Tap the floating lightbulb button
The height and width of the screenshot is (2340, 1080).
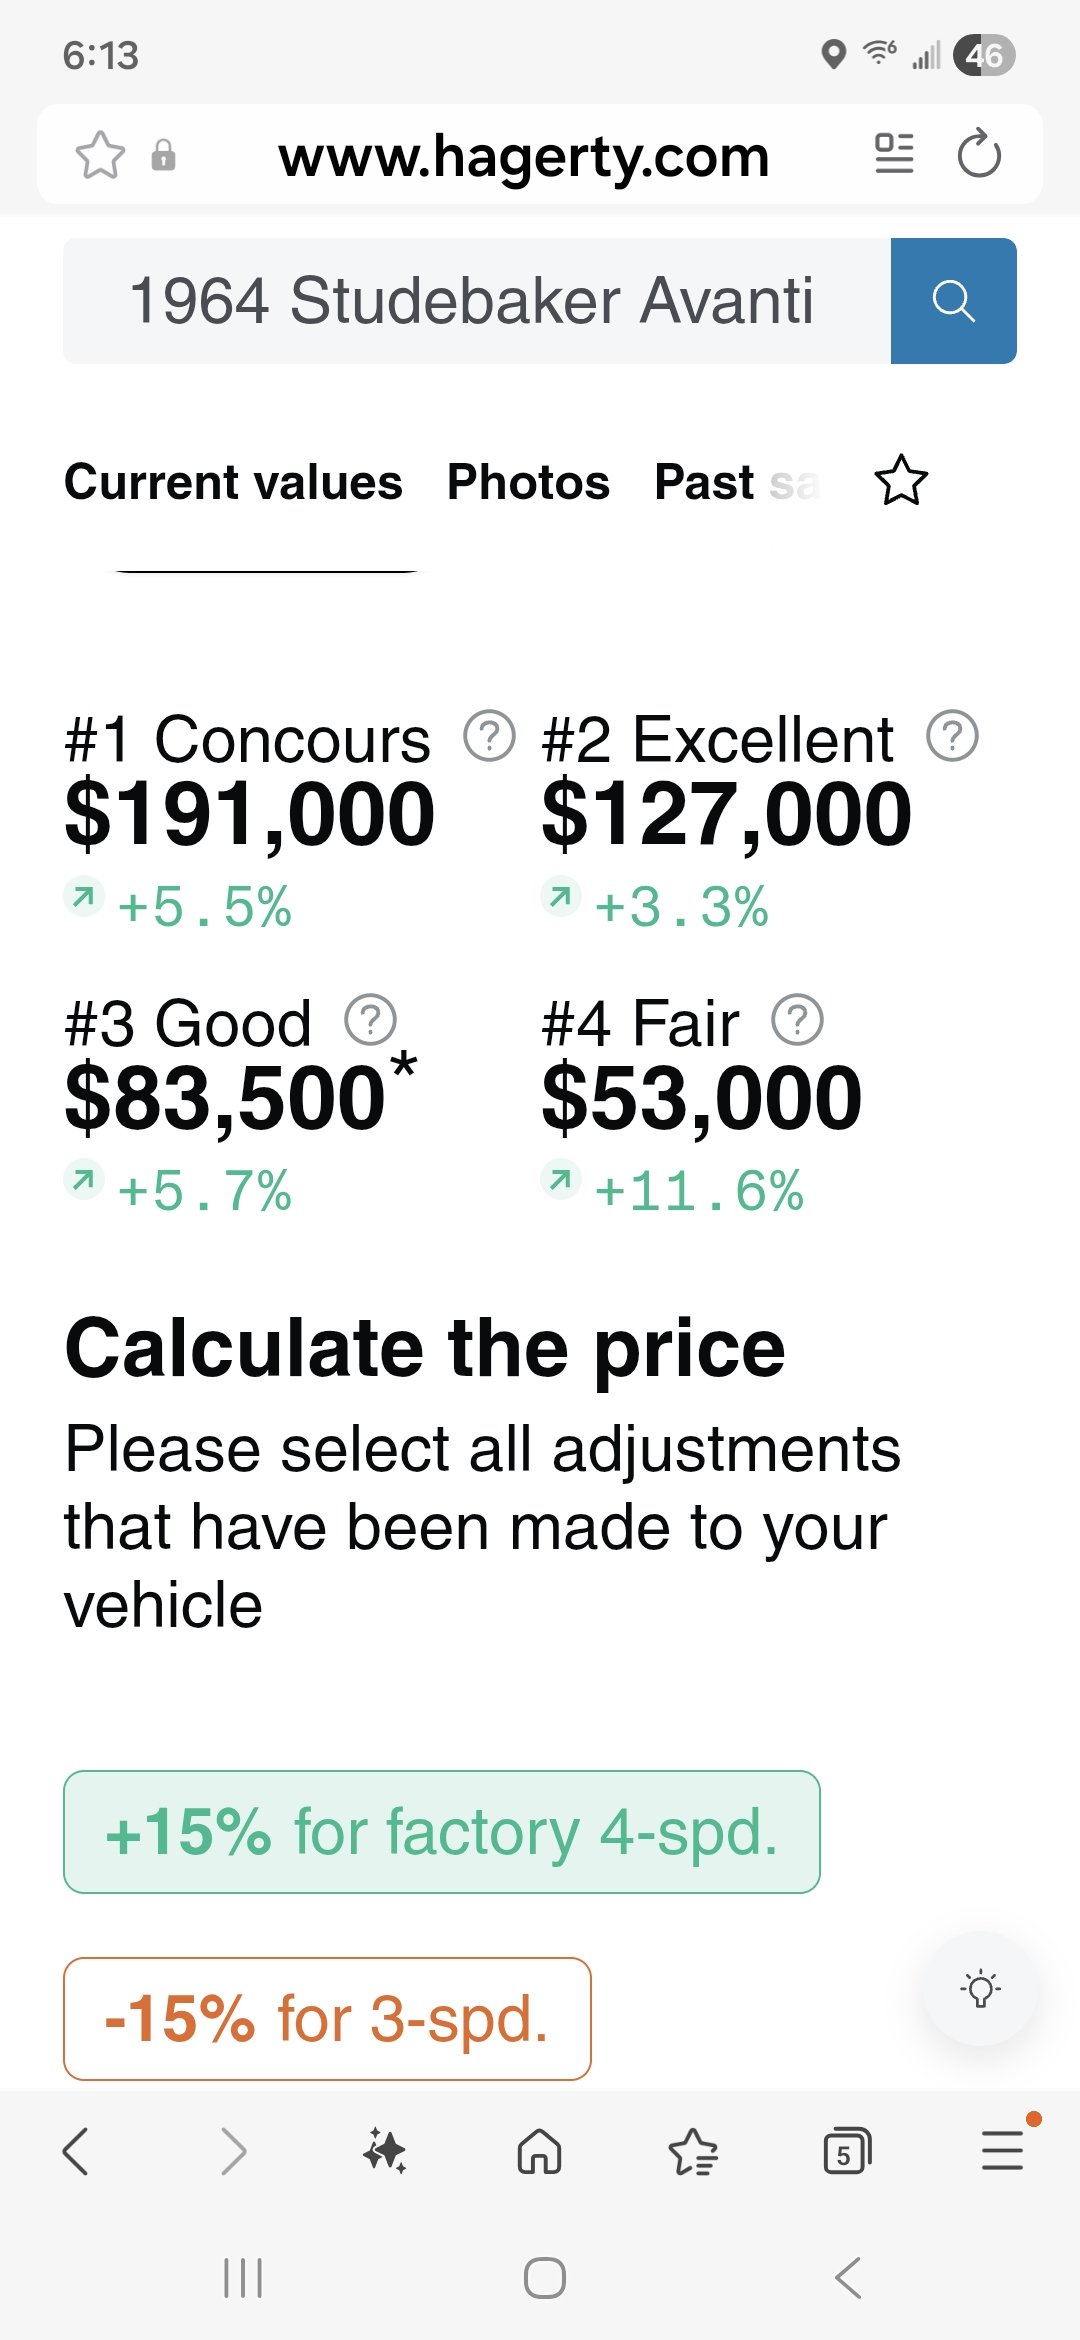(x=980, y=1988)
